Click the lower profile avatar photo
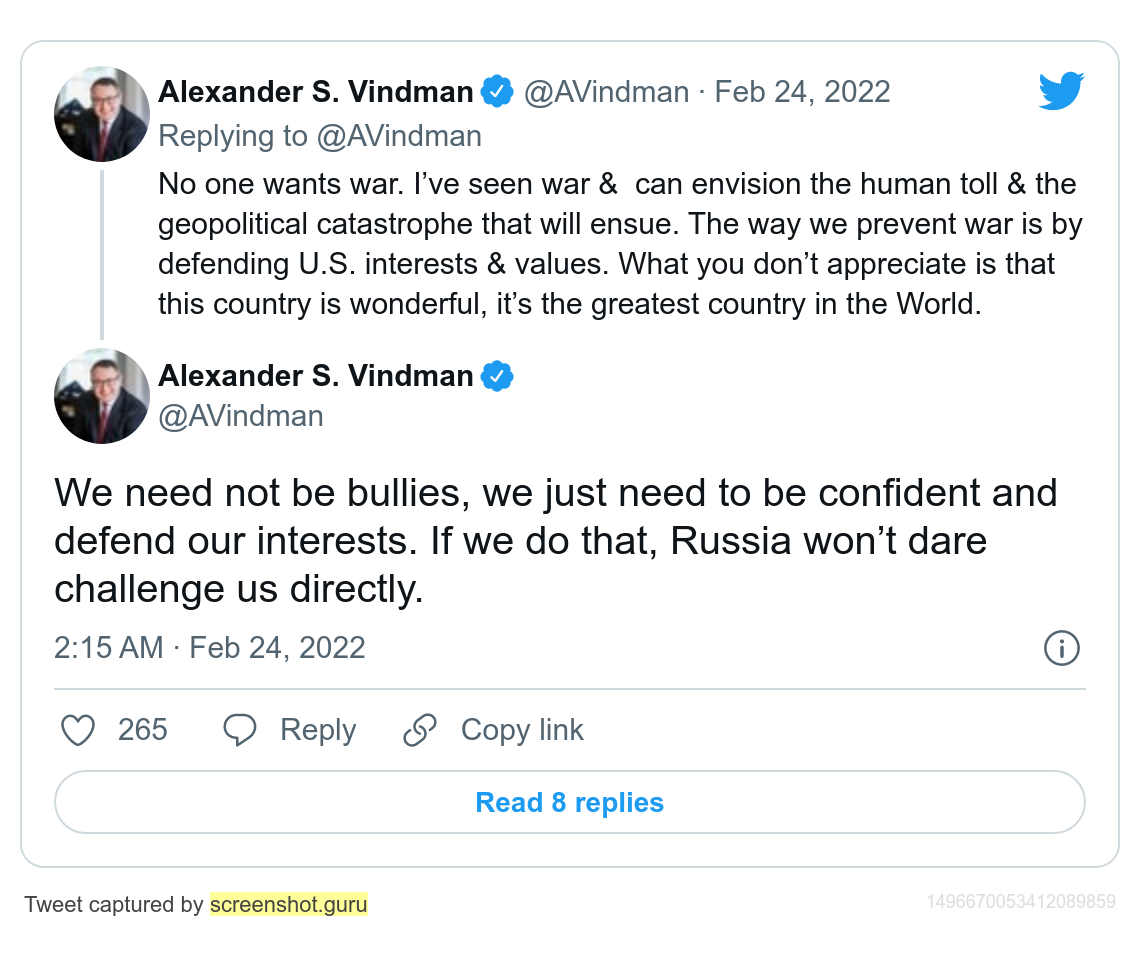Screen dimensions: 1140x960 (101, 396)
